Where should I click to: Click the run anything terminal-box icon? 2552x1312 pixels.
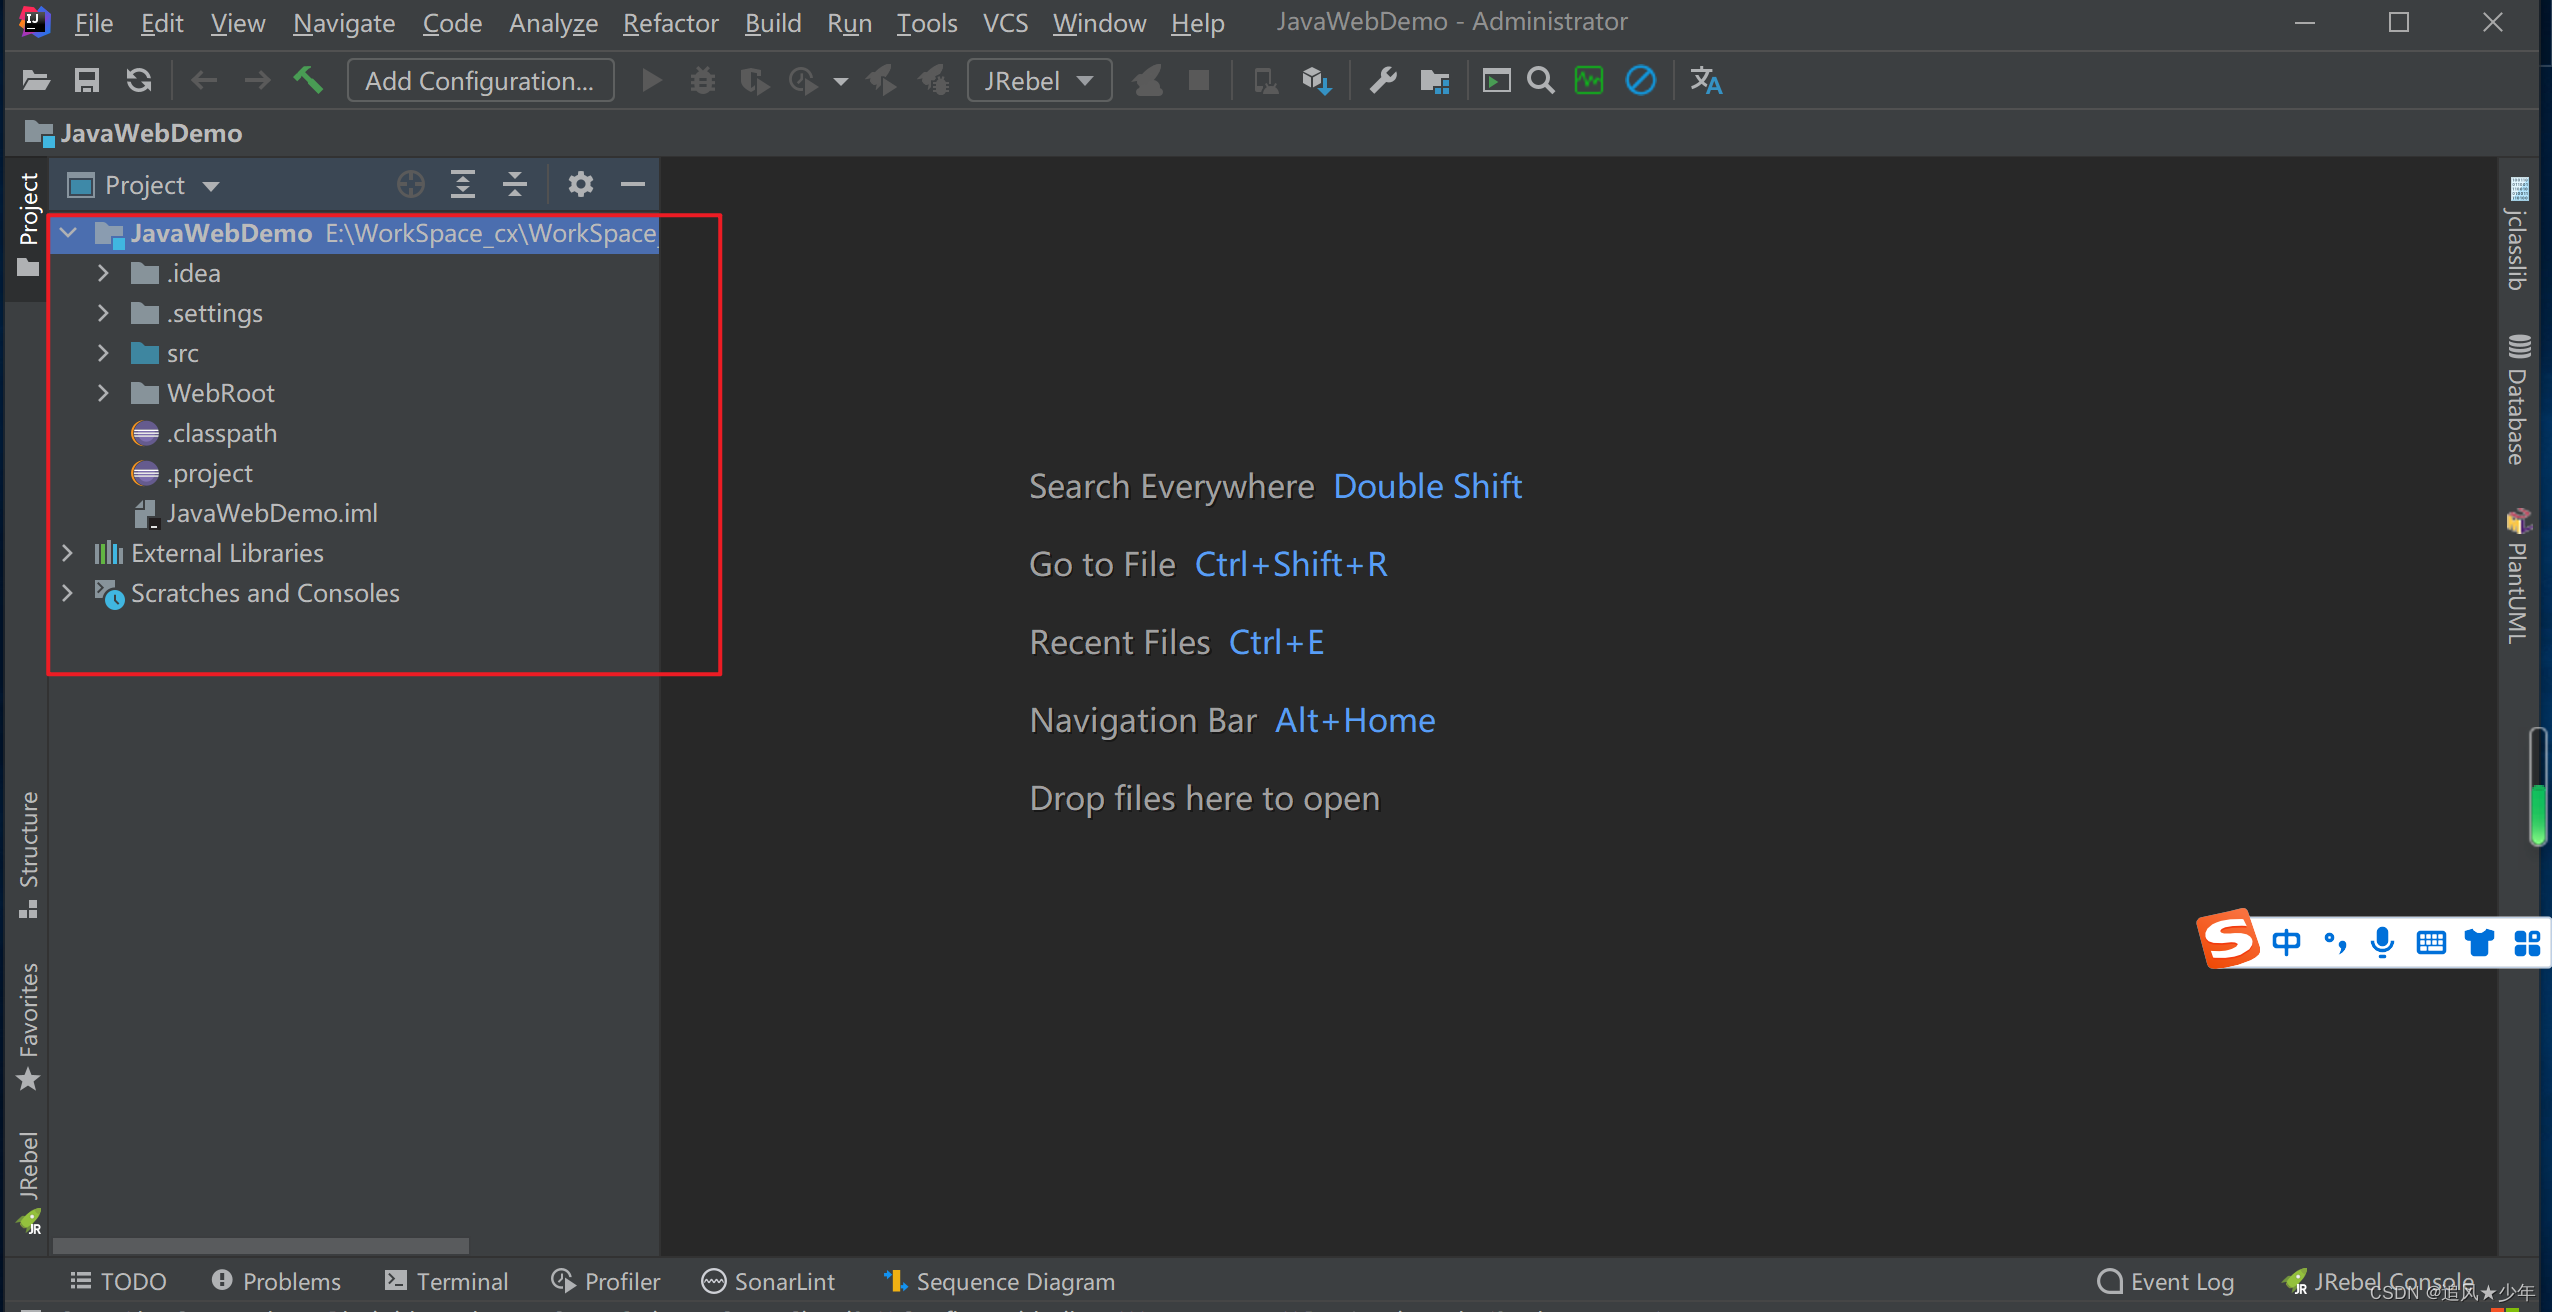(x=1496, y=80)
